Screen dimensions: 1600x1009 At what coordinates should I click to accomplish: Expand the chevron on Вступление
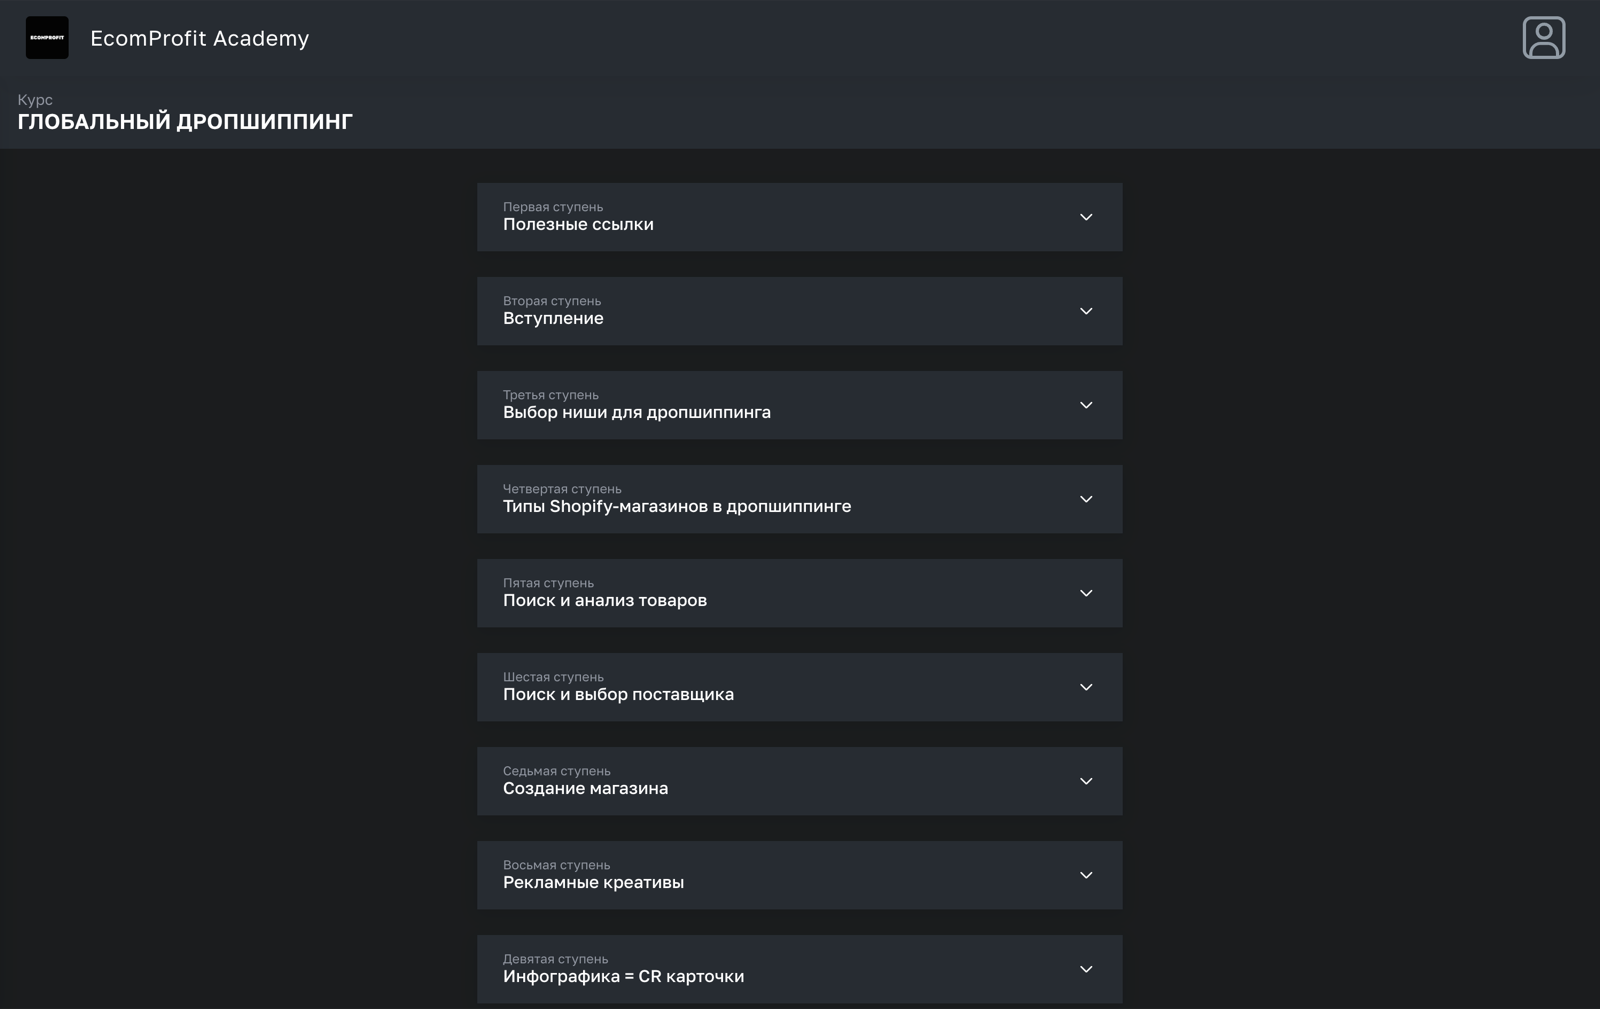tap(1086, 311)
